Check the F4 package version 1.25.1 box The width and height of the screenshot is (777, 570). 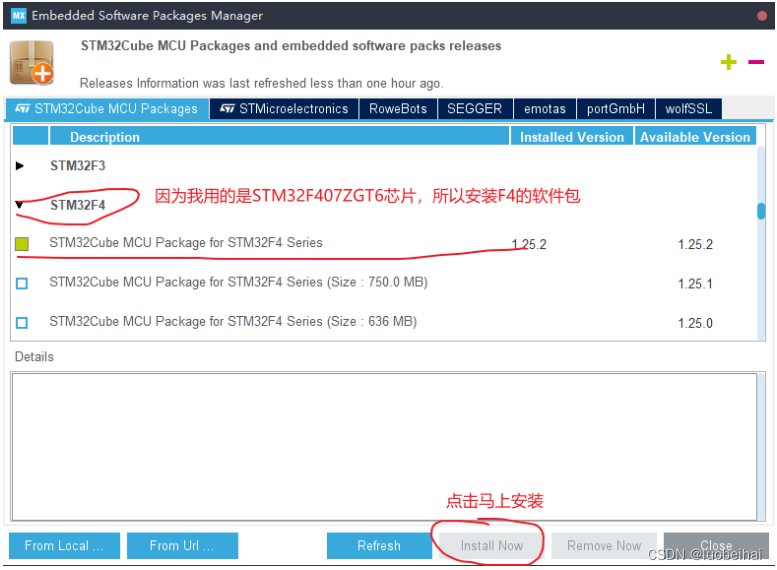(x=22, y=284)
